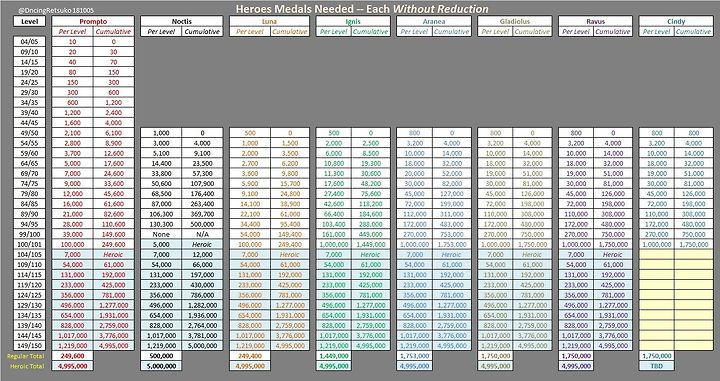Select Luna per-level cell '2,700'
Screen dimensions: 720x381
[250, 163]
